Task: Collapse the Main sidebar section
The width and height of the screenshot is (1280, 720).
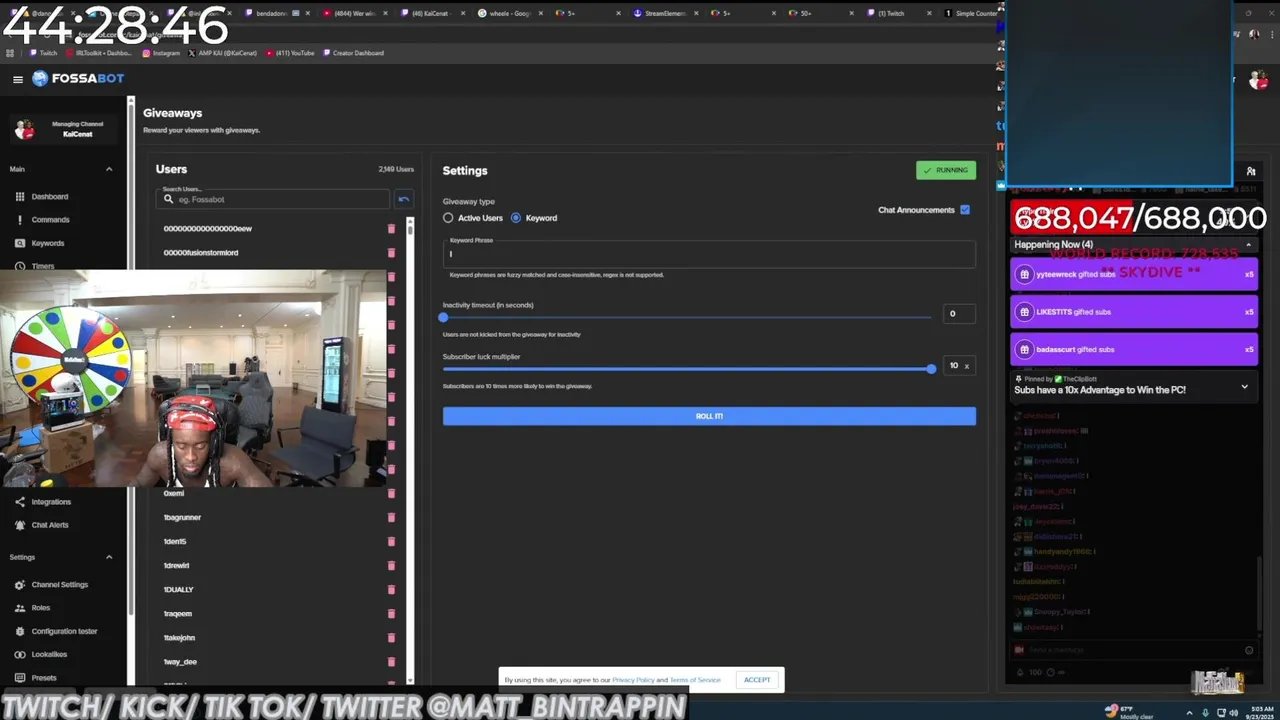Action: [109, 169]
